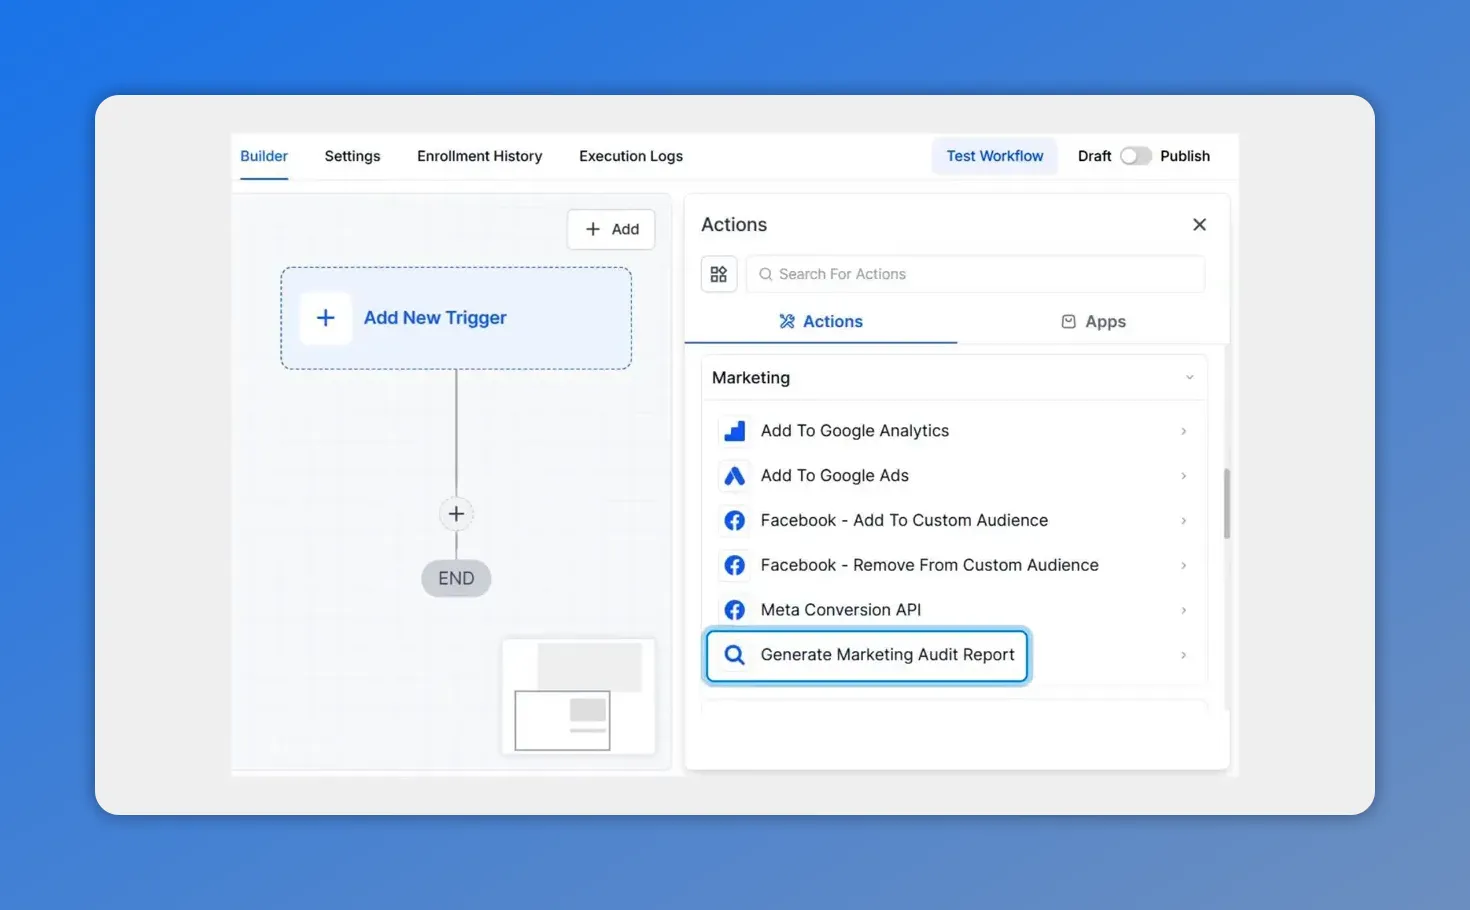
Task: Click the Meta Conversion API Facebook icon
Action: point(734,609)
